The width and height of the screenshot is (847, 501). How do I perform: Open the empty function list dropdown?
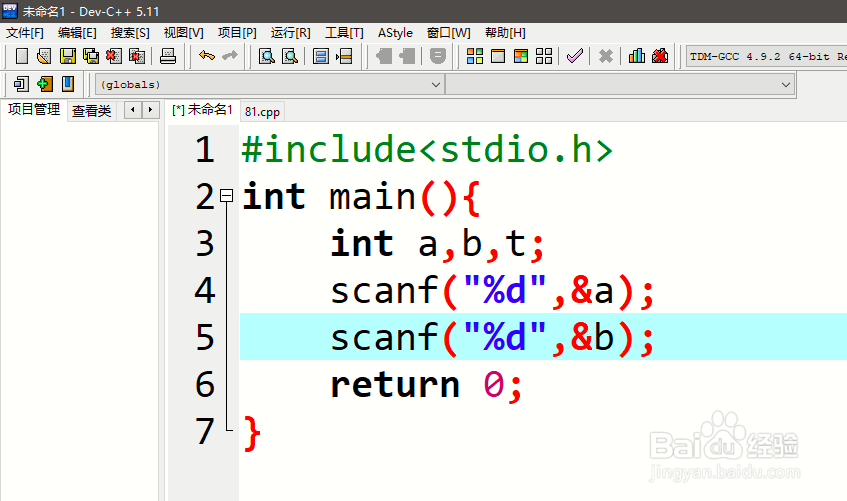(x=620, y=85)
